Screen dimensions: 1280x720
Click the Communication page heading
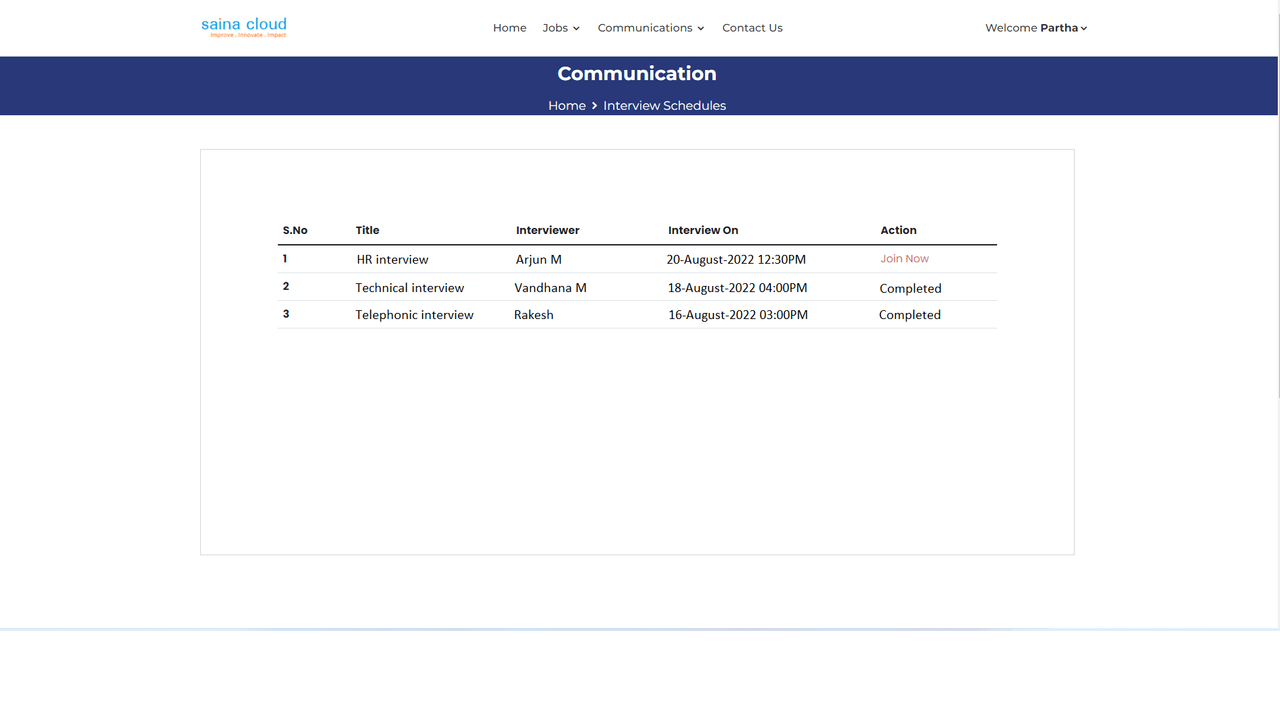click(637, 74)
